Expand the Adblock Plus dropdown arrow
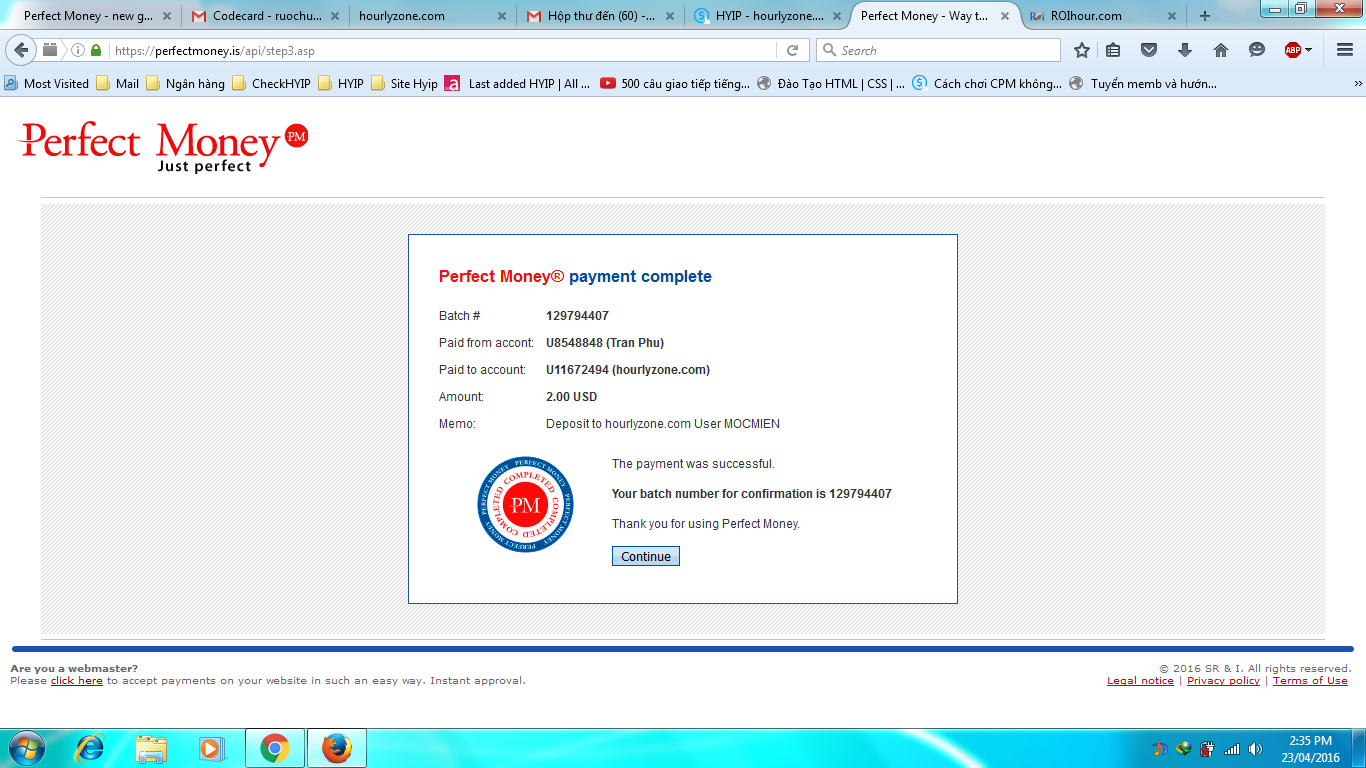The width and height of the screenshot is (1366, 768). tap(1308, 50)
